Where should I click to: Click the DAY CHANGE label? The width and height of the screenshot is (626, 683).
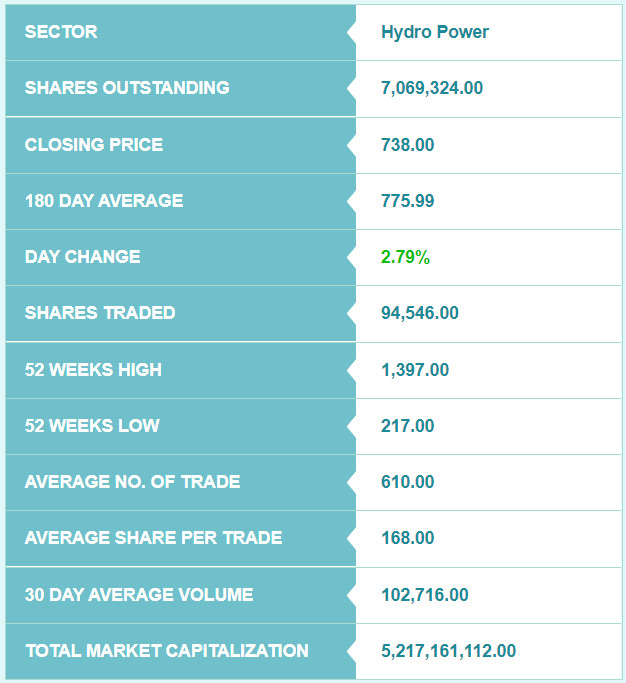tap(83, 257)
